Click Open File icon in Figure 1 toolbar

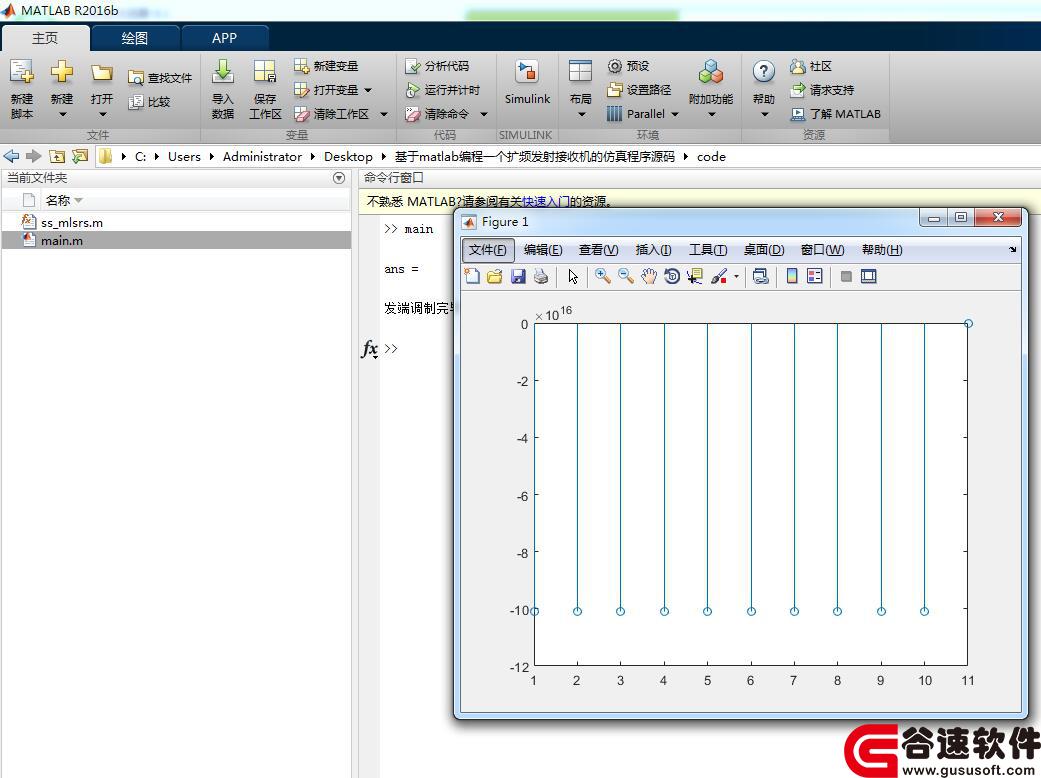pos(495,276)
